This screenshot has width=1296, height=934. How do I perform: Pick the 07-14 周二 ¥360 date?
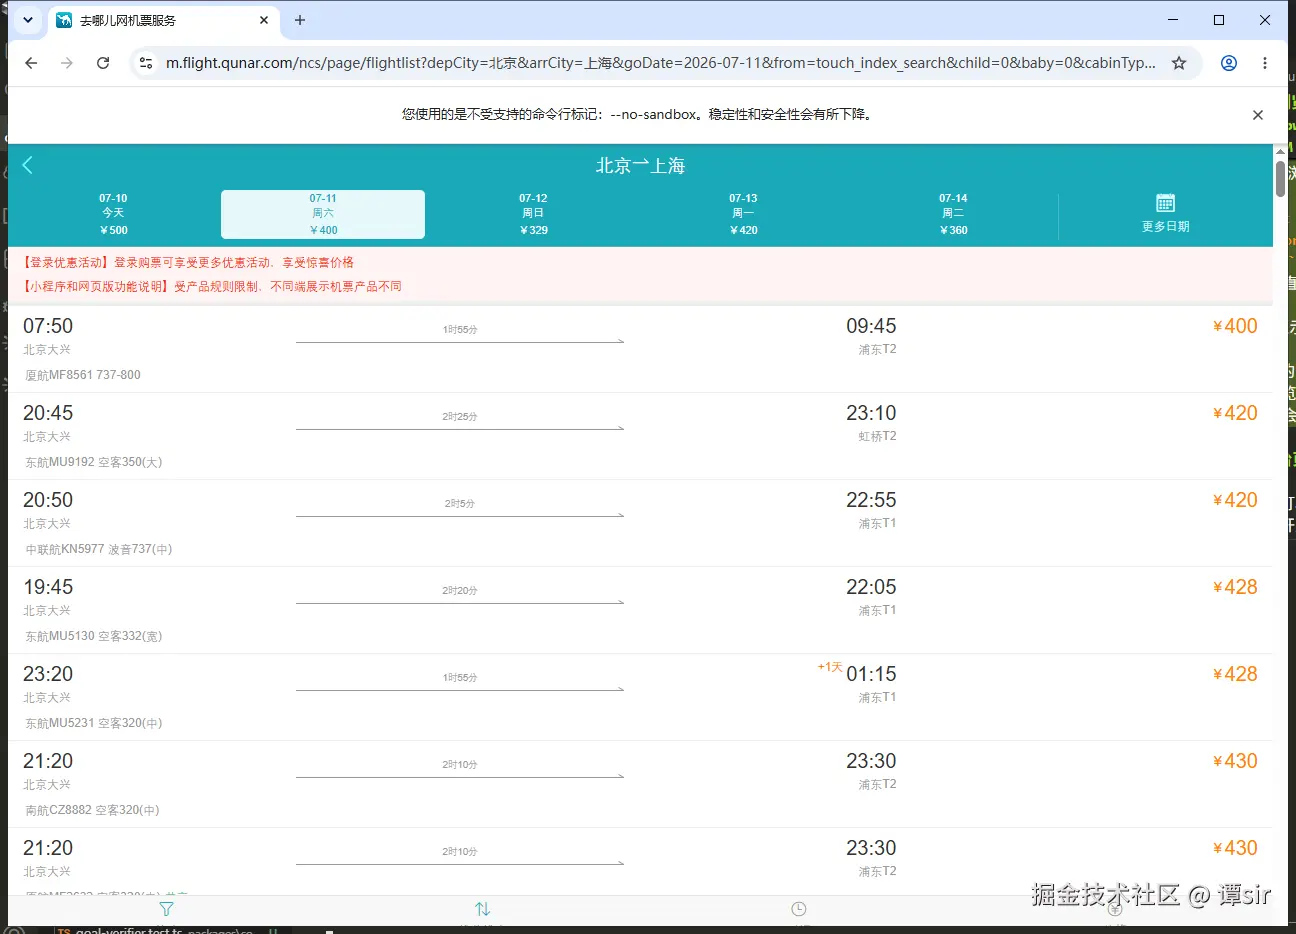[954, 214]
